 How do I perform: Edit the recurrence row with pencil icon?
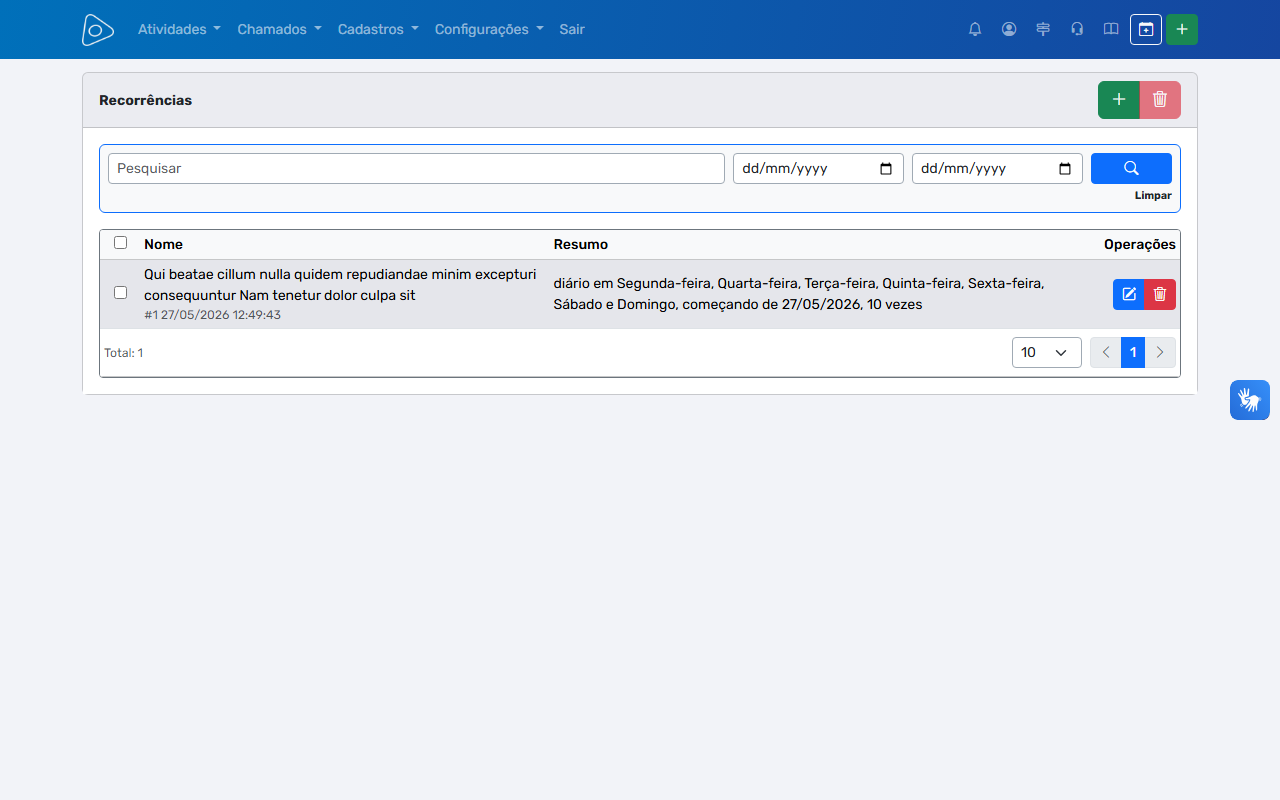coord(1129,294)
